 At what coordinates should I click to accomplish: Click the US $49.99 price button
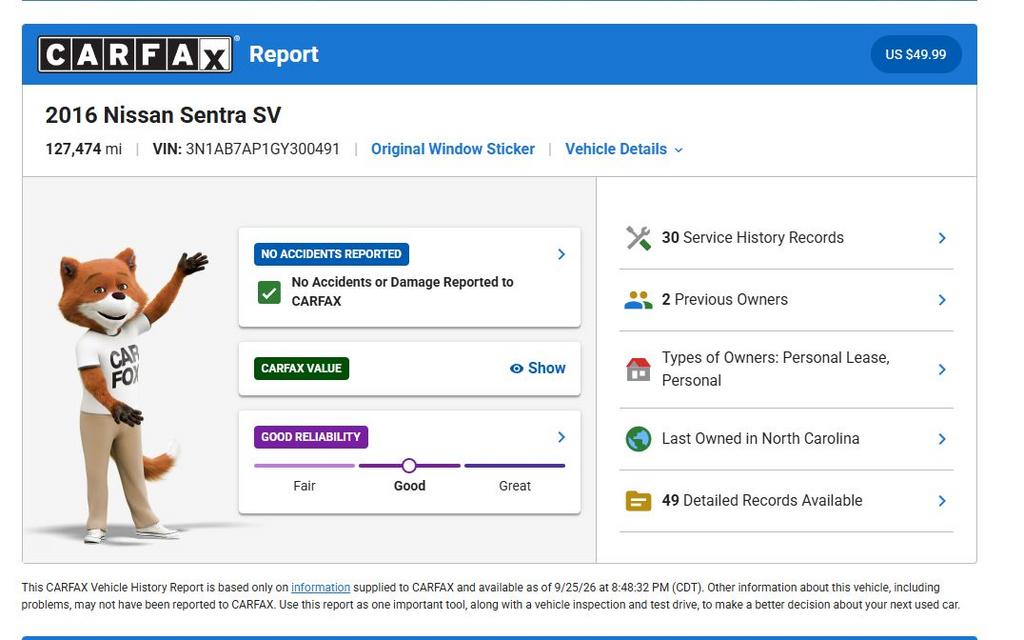(x=916, y=54)
